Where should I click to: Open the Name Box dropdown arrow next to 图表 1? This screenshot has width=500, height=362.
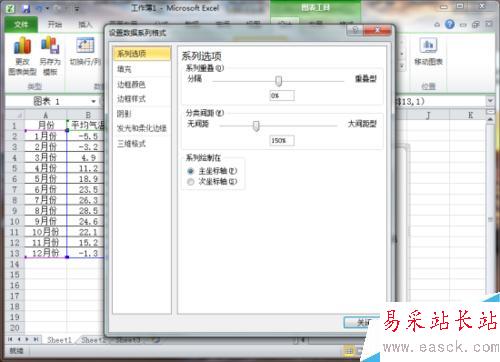pos(94,101)
